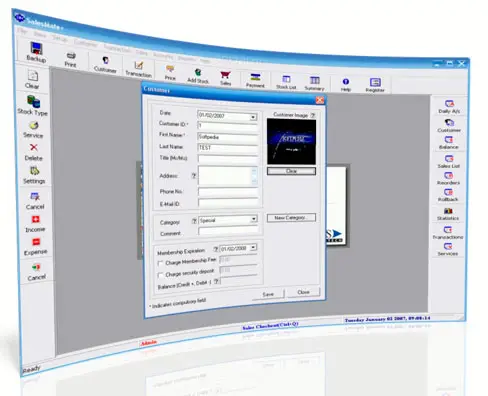Click the Backup disk icon
The image size is (488, 396).
point(36,48)
